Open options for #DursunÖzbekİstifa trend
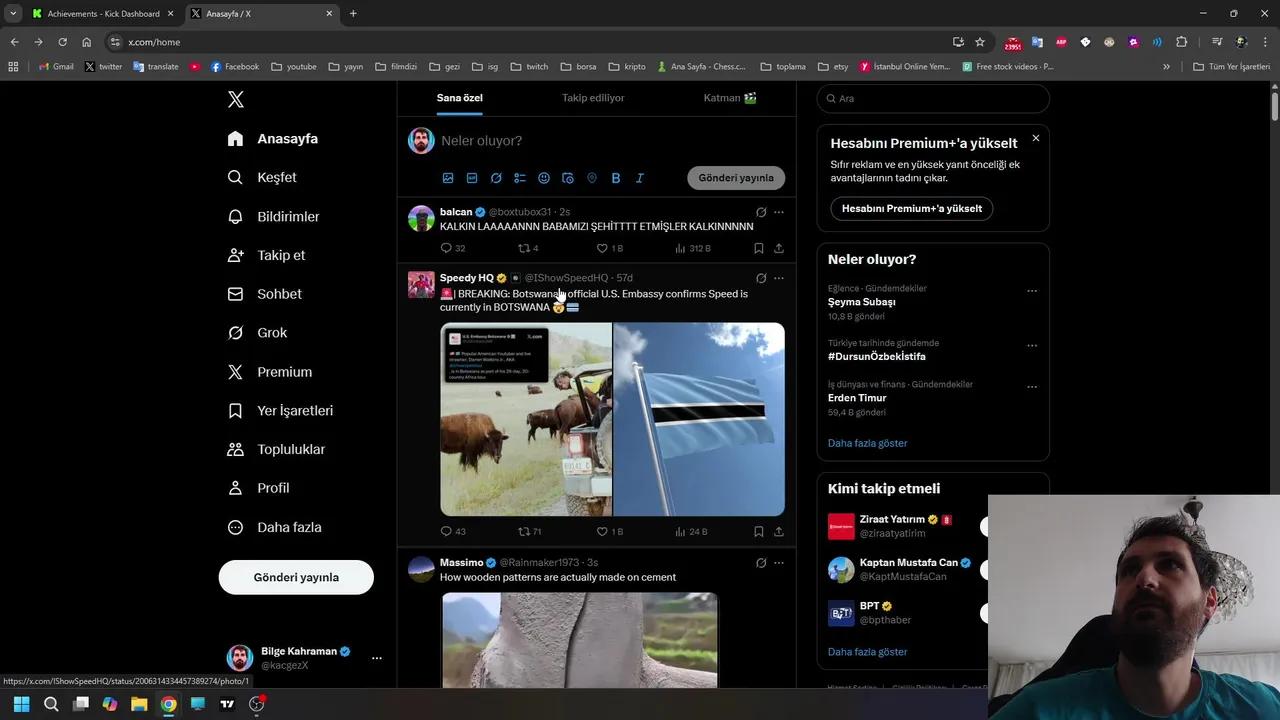The width and height of the screenshot is (1280, 720). [x=1032, y=346]
